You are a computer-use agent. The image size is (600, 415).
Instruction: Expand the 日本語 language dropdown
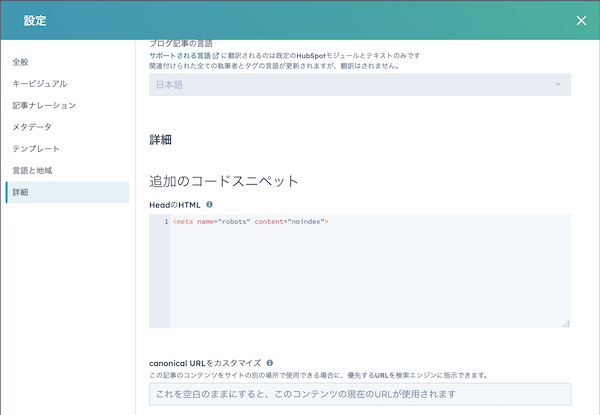click(x=360, y=85)
